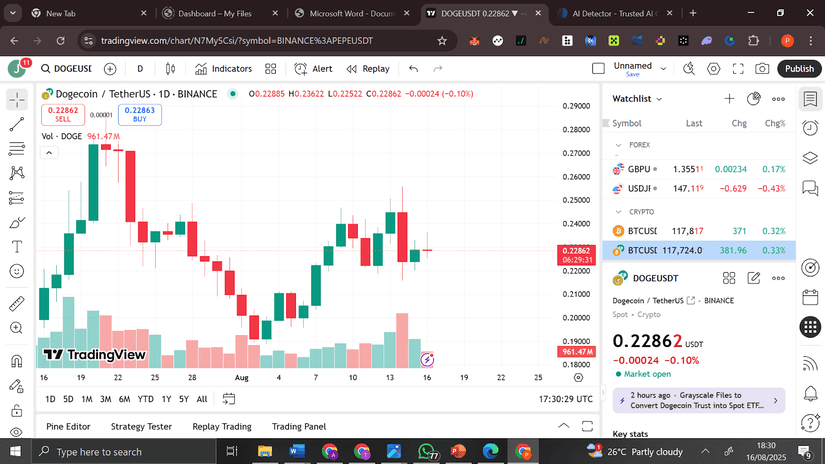825x464 pixels.
Task: Enter fullscreen mode
Action: 738,69
